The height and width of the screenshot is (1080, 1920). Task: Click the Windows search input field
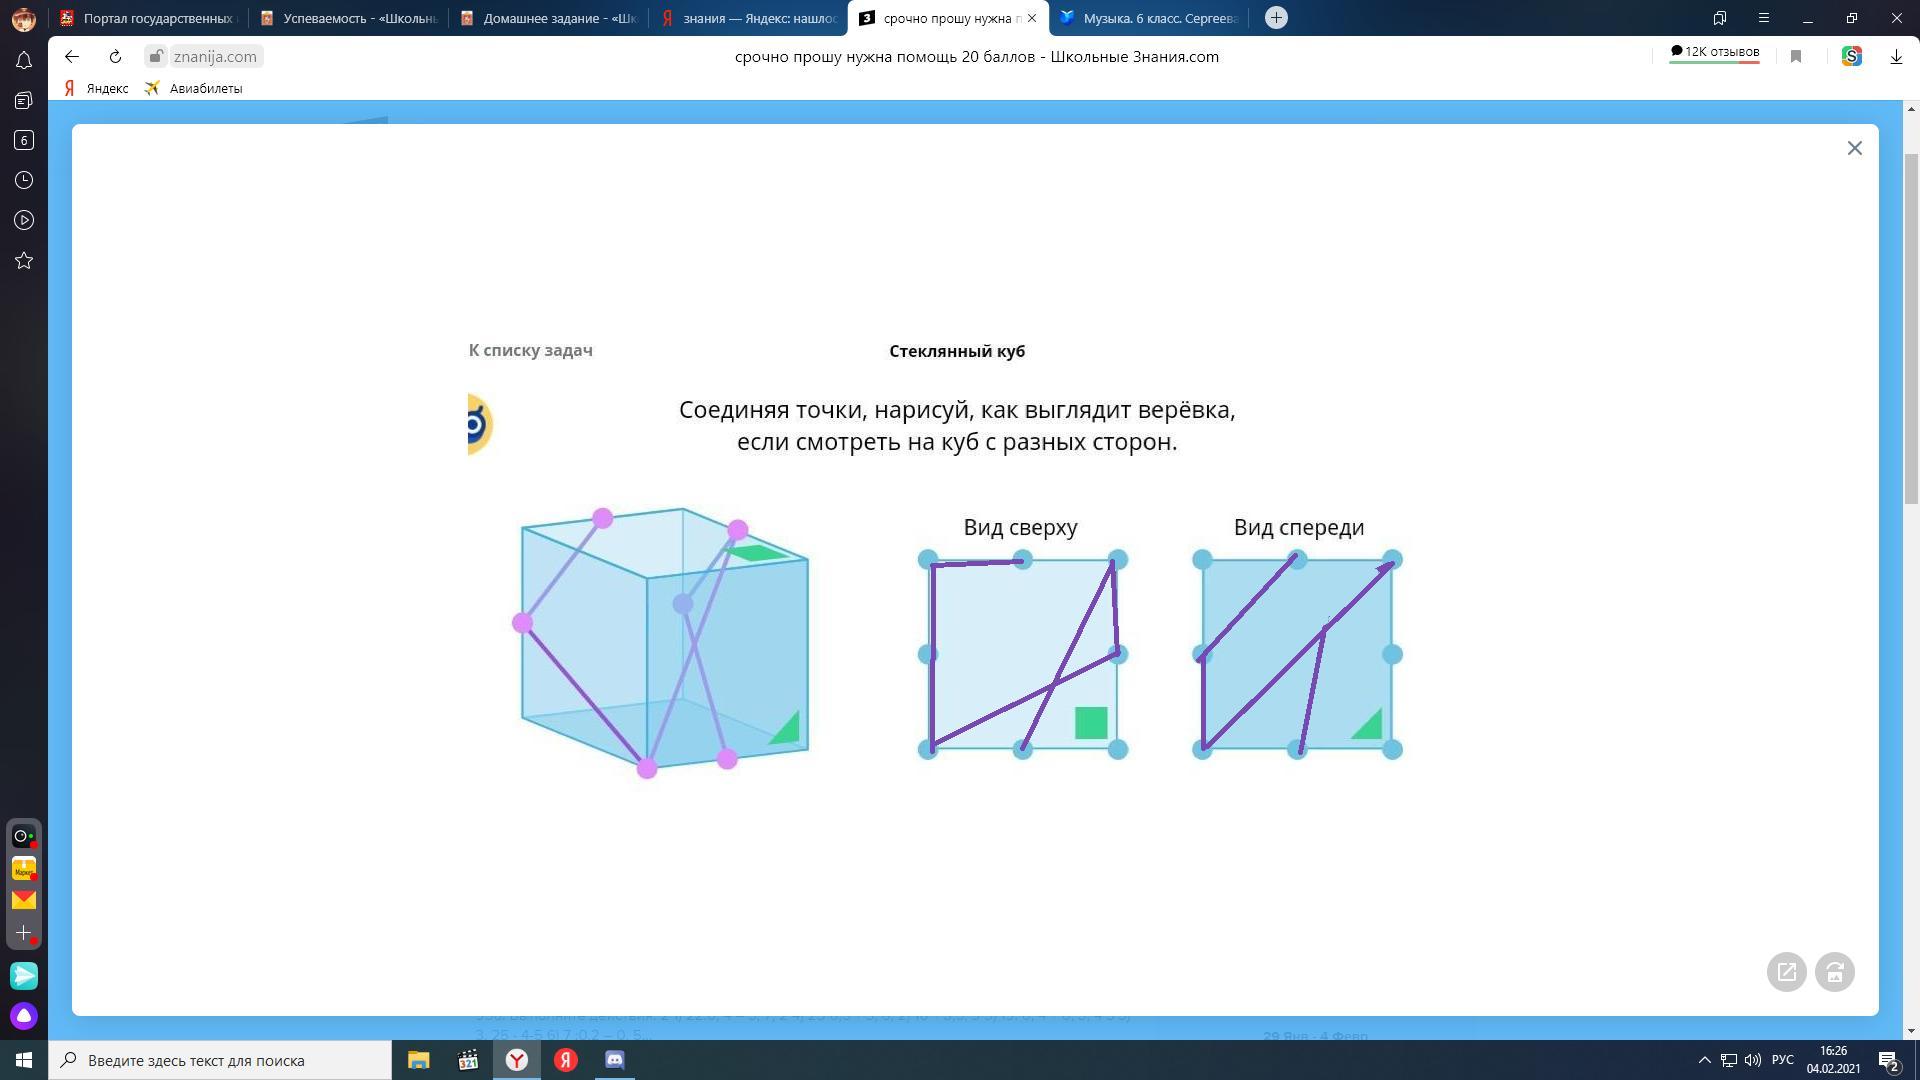click(230, 1060)
